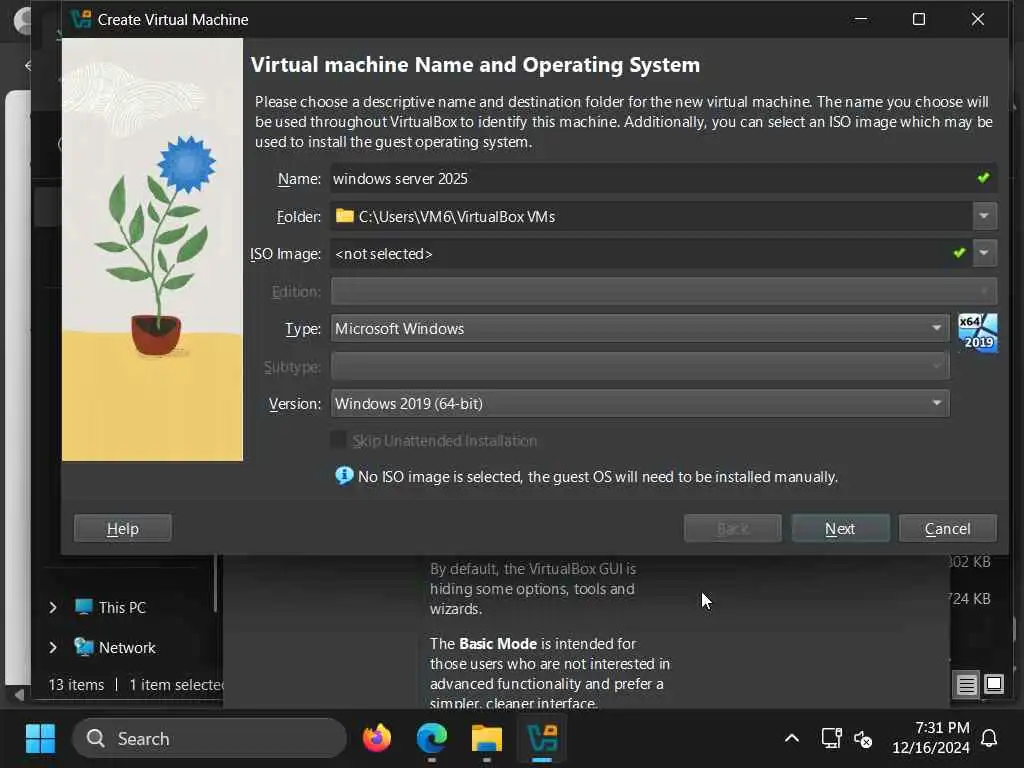Click the "No ISO image is selected" message text
Viewport: 1024px width, 768px height.
point(598,477)
